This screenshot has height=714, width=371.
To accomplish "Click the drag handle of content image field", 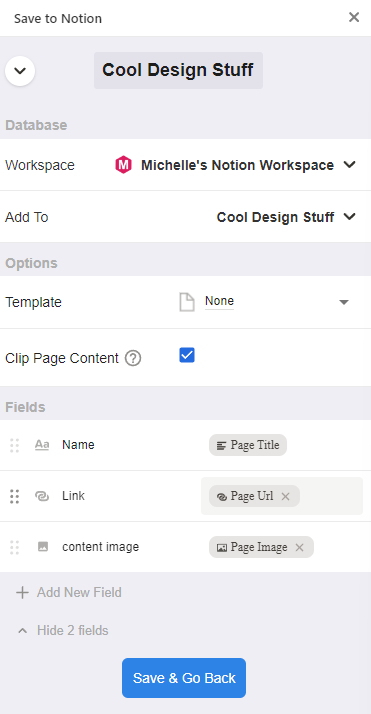I will pyautogui.click(x=15, y=547).
